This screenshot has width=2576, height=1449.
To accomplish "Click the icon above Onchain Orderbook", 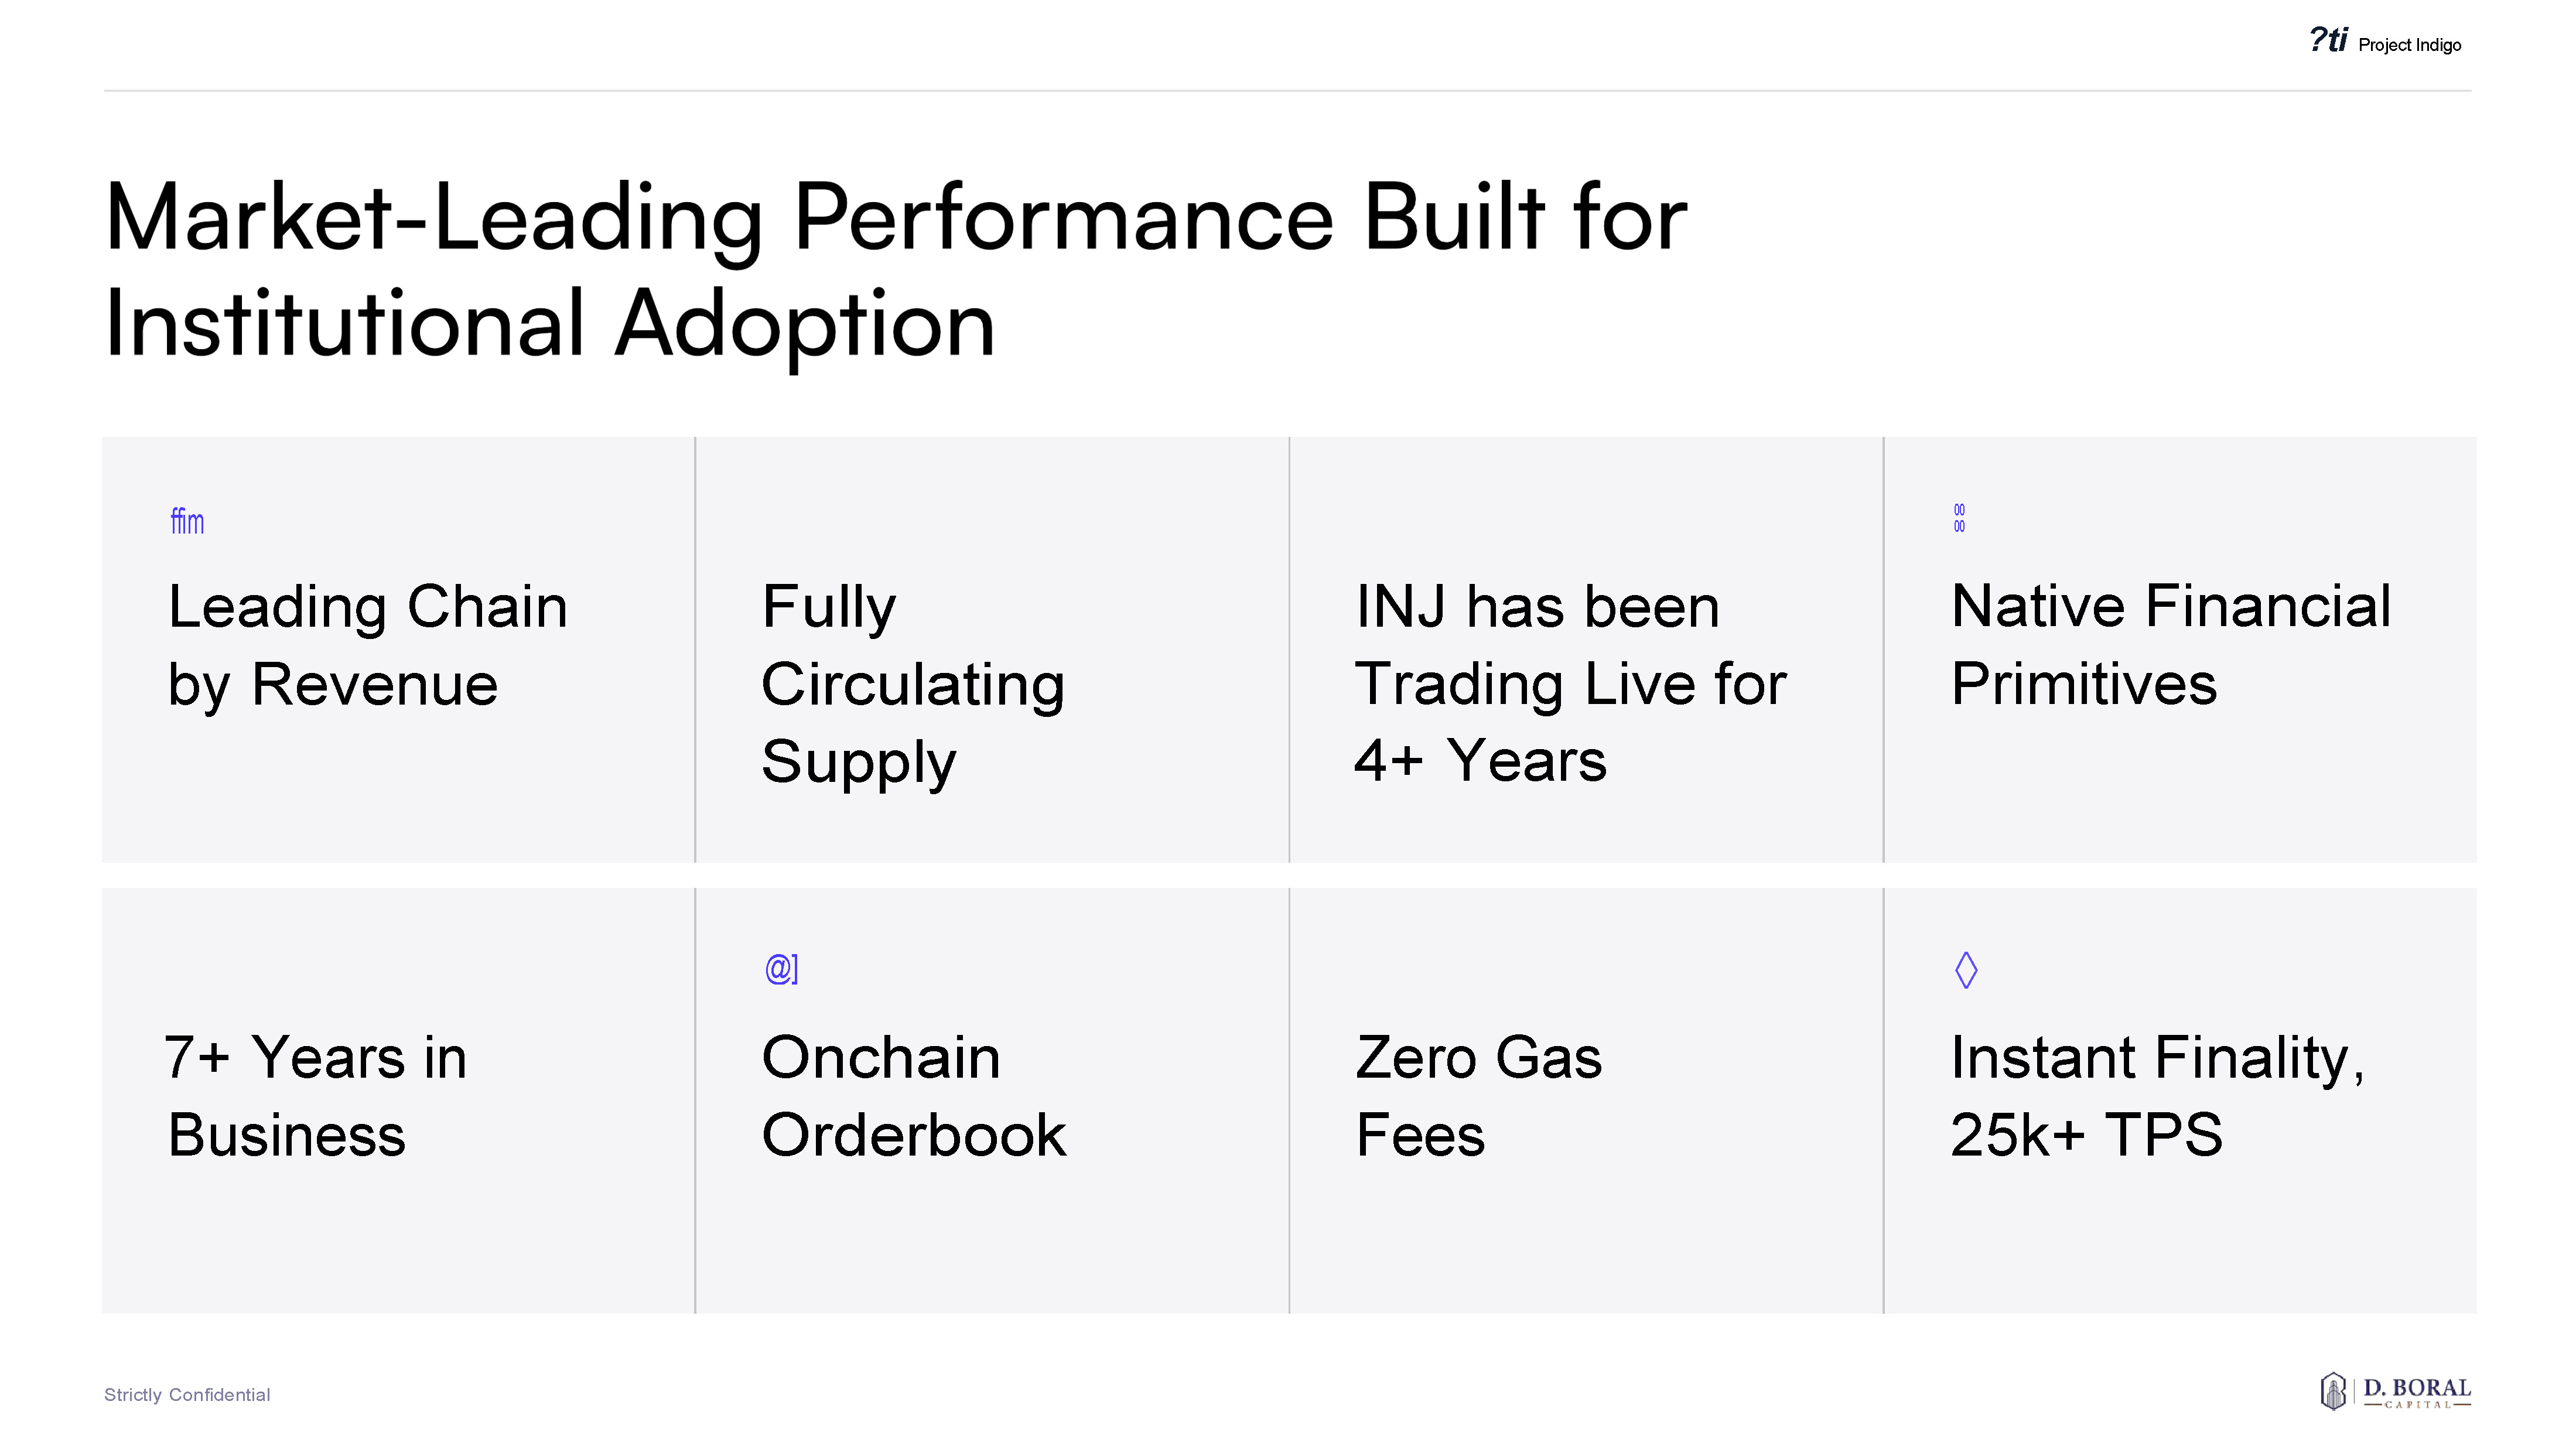I will [781, 968].
